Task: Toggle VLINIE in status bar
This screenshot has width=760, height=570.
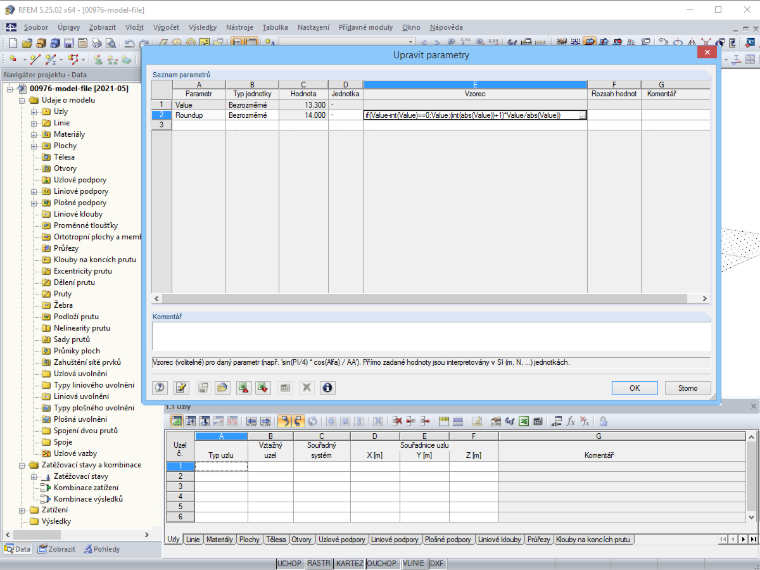Action: point(413,563)
